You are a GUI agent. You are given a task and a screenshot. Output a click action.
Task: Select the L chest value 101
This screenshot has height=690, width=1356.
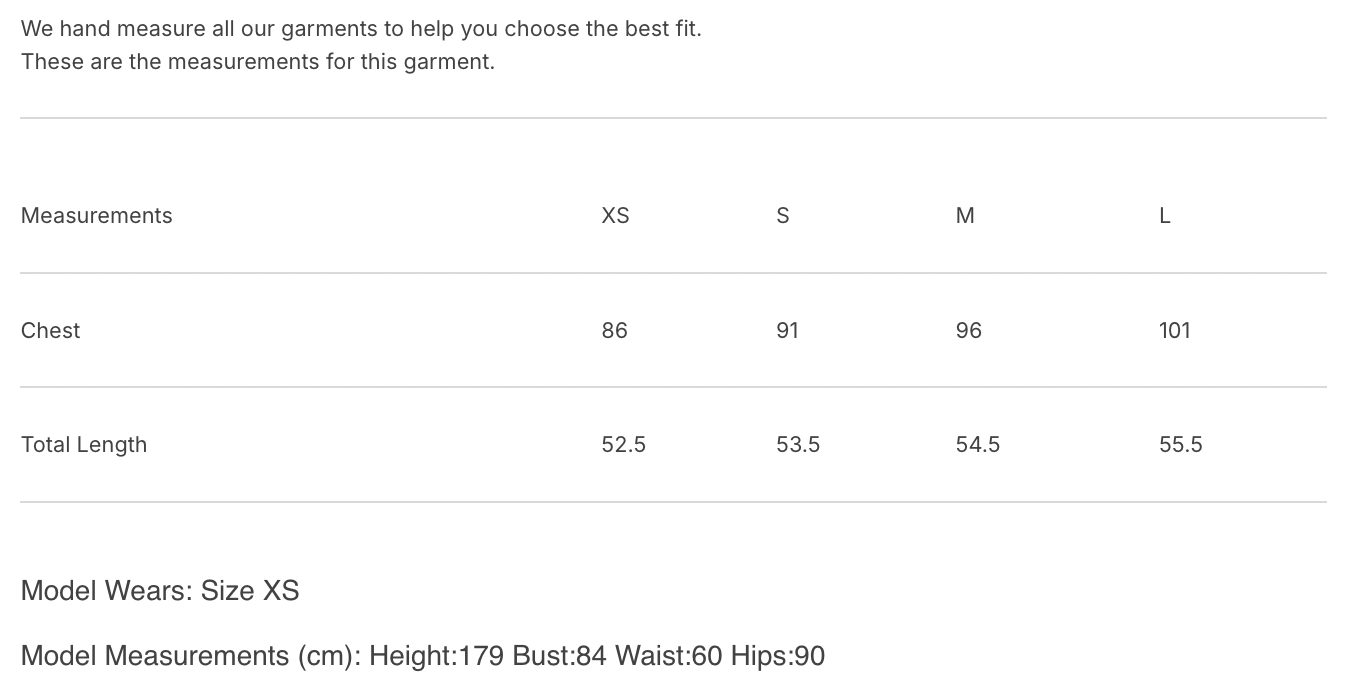tap(1175, 330)
